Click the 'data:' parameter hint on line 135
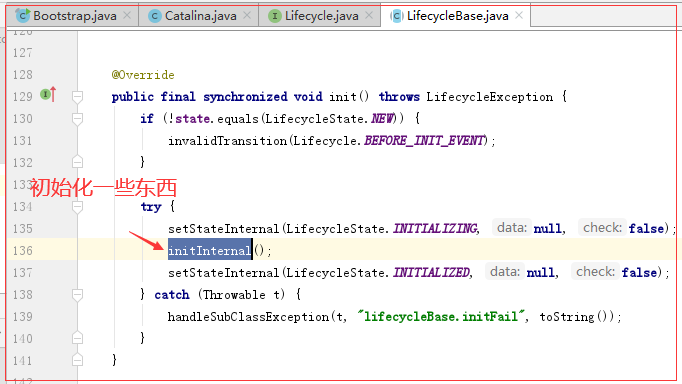The image size is (682, 384). coord(512,227)
